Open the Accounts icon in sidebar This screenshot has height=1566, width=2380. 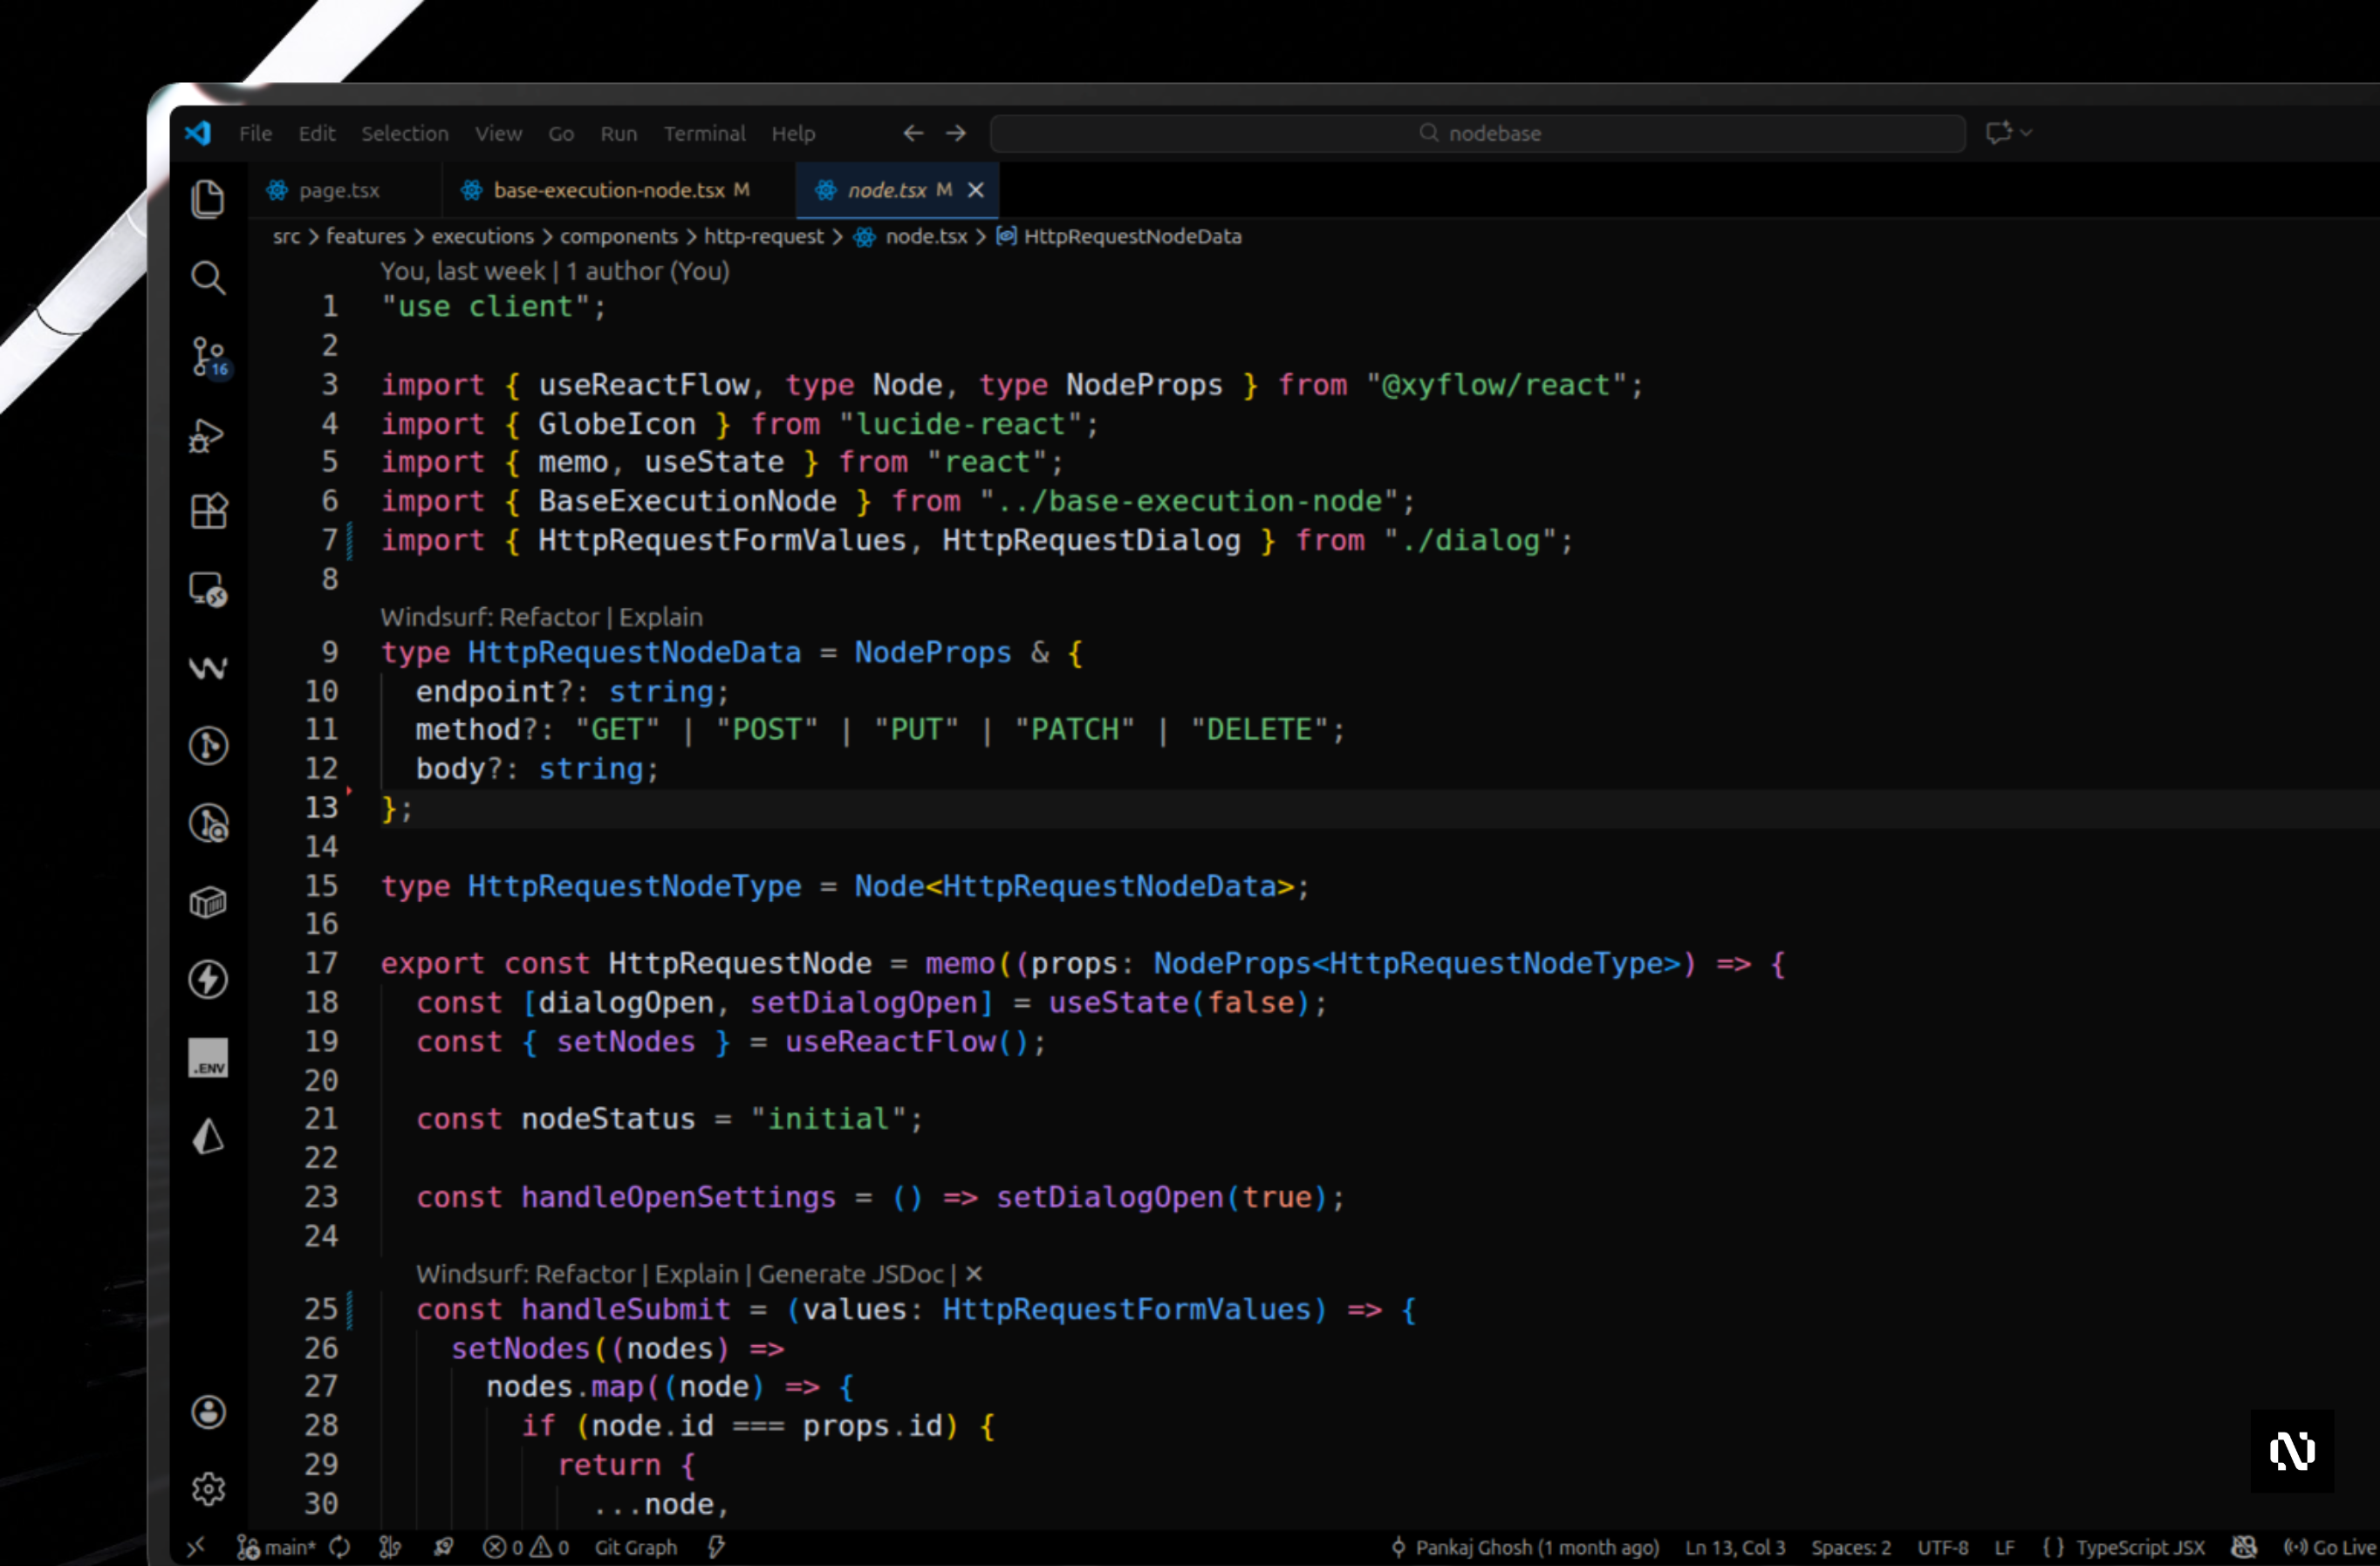click(208, 1412)
